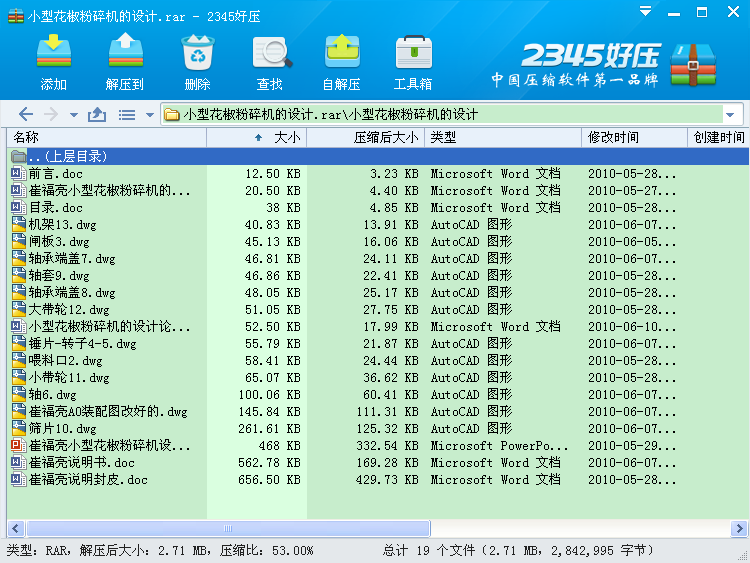Click the address bar path field

[x=442, y=115]
